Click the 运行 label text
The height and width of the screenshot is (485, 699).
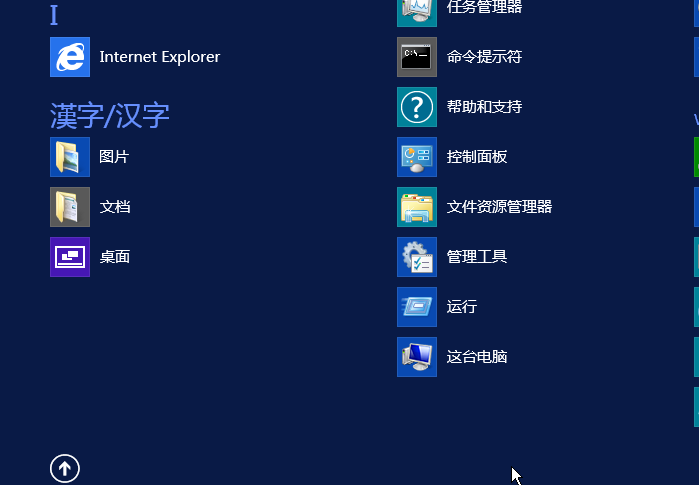462,307
